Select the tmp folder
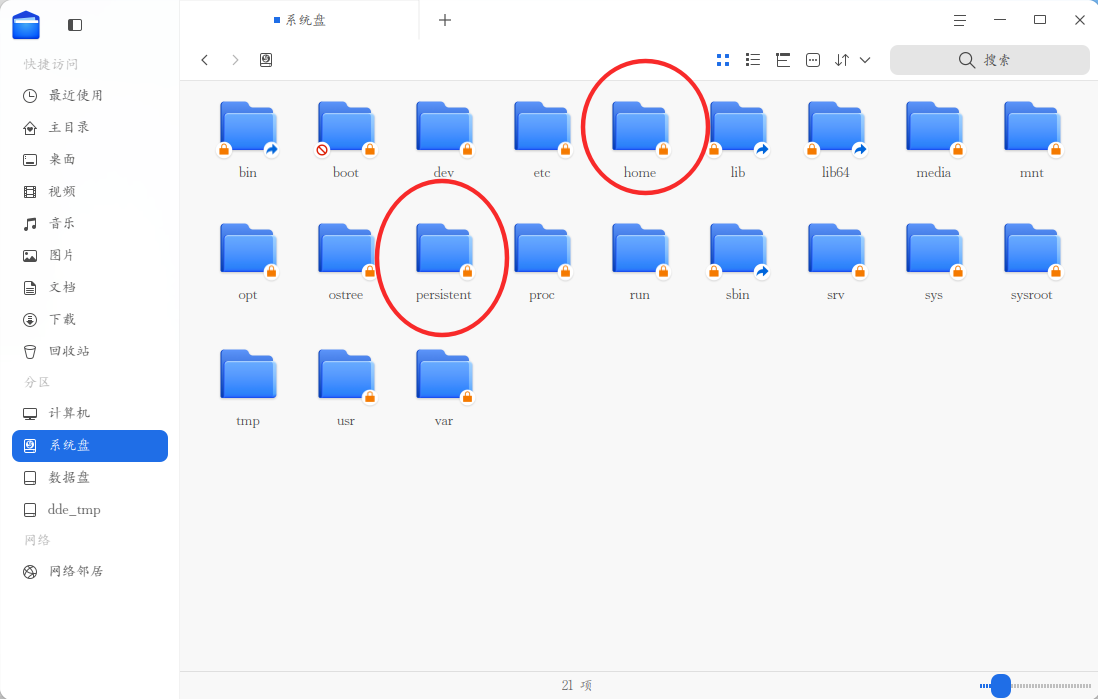 pyautogui.click(x=248, y=389)
